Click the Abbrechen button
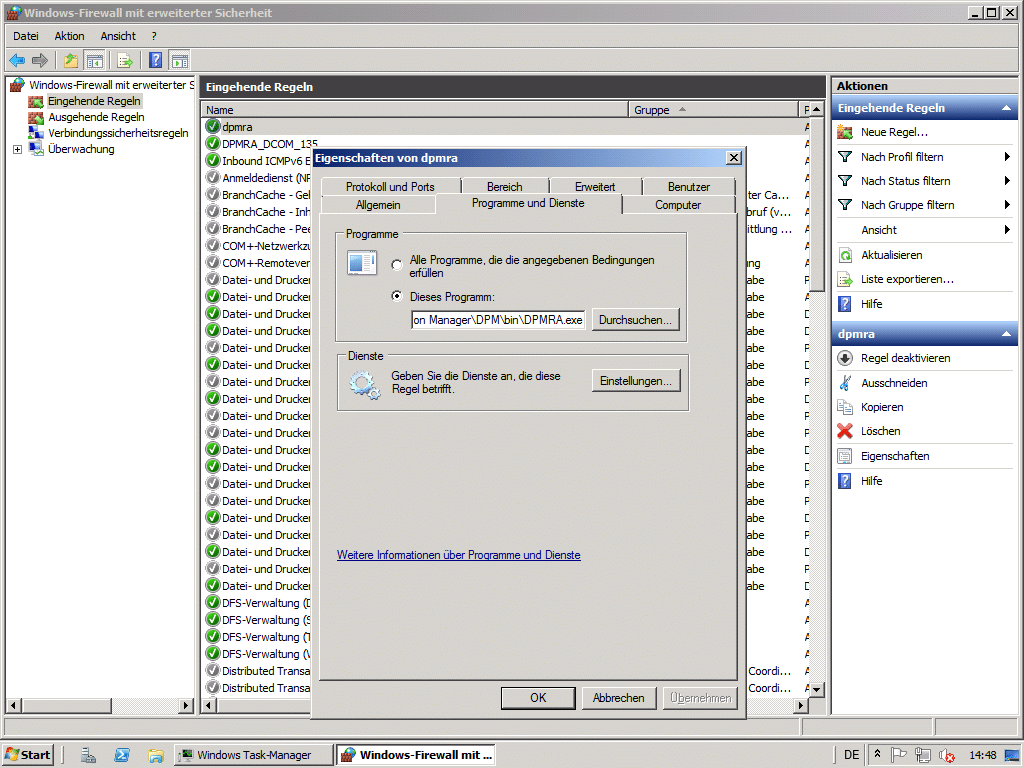Screen dimensions: 1024x768 tap(618, 697)
